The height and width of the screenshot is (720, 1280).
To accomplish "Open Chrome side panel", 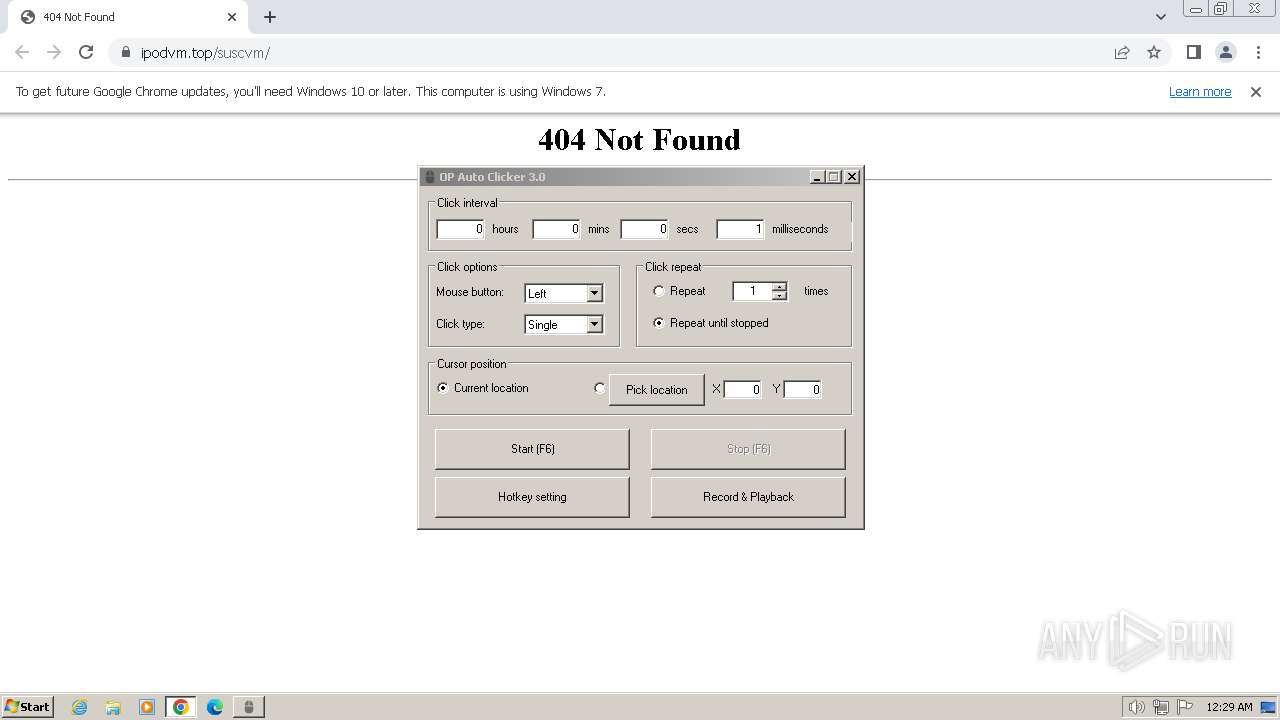I will [1193, 52].
